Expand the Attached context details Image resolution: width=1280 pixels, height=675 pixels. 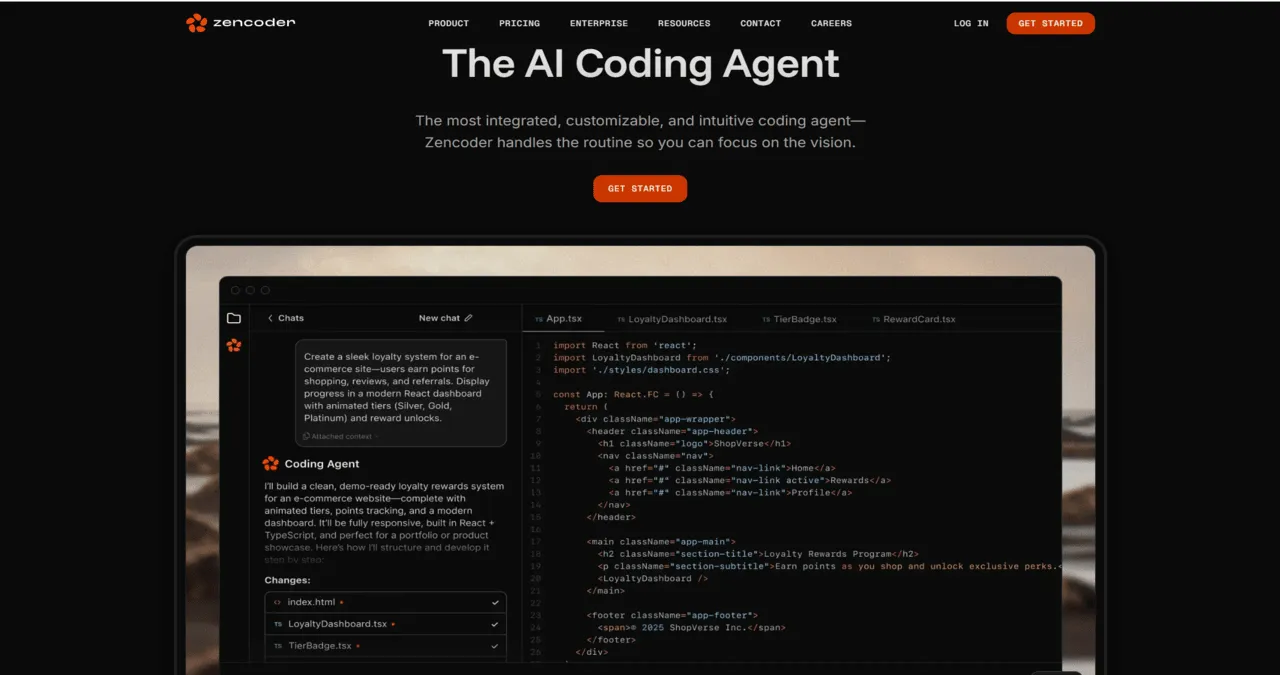340,436
